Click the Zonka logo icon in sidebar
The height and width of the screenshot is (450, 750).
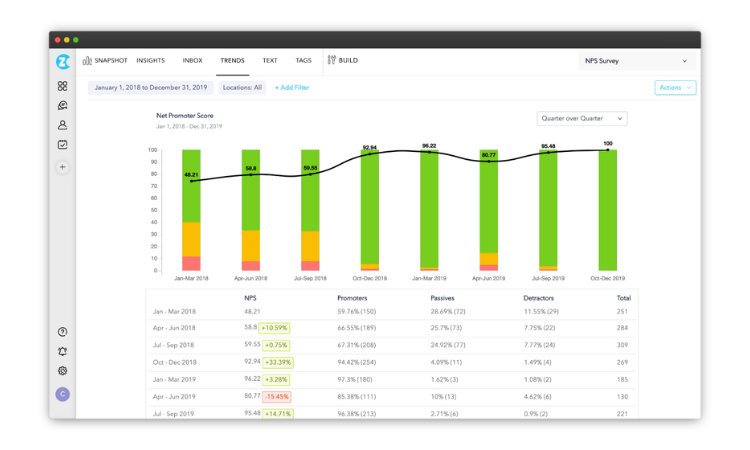[63, 62]
